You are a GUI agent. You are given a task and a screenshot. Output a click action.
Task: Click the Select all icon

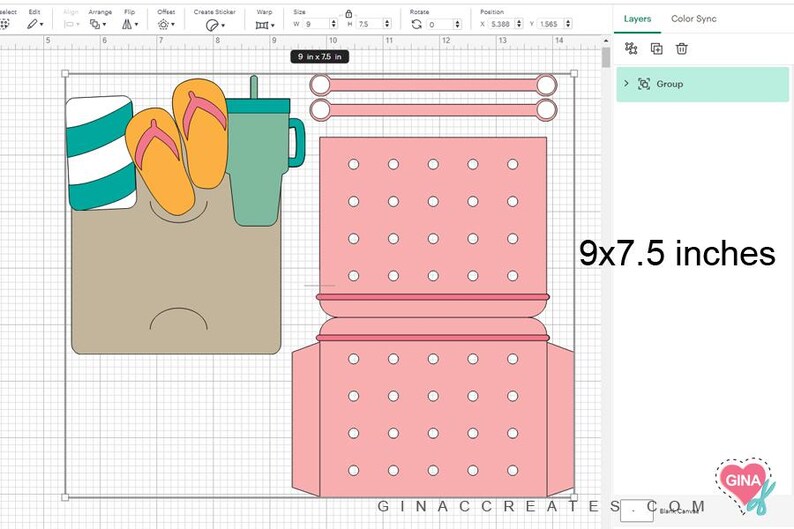(x=5, y=24)
